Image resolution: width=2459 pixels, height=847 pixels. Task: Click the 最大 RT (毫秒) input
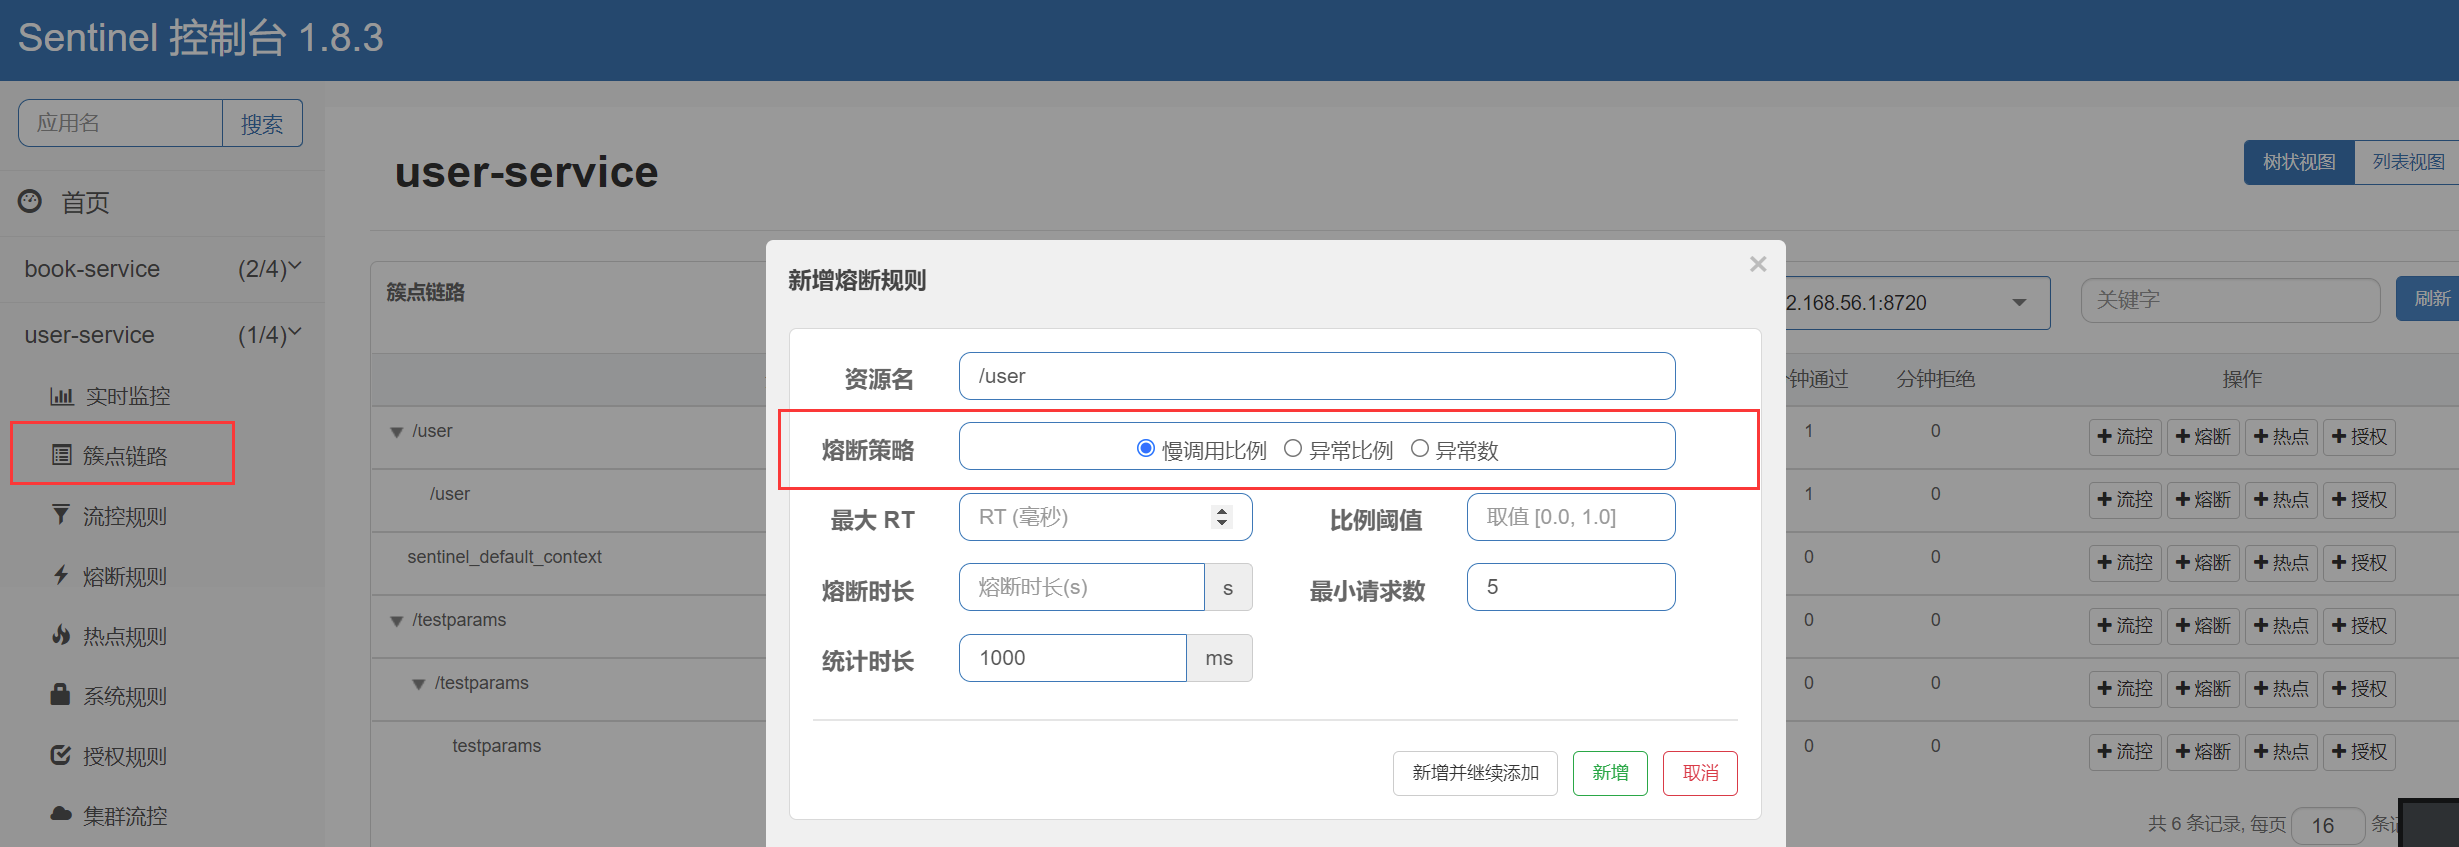pyautogui.click(x=1105, y=517)
